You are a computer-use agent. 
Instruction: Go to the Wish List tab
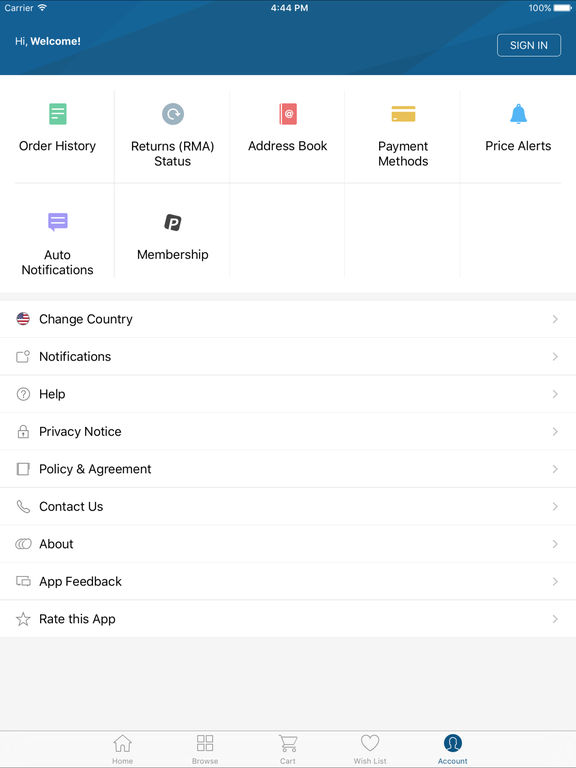[370, 749]
